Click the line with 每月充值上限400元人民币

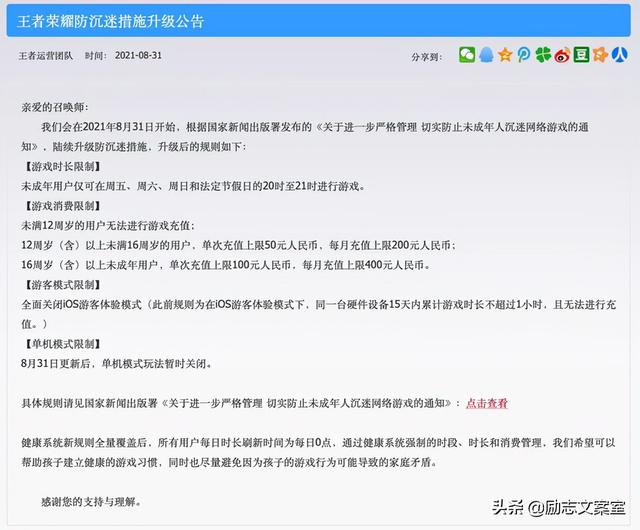pos(226,265)
